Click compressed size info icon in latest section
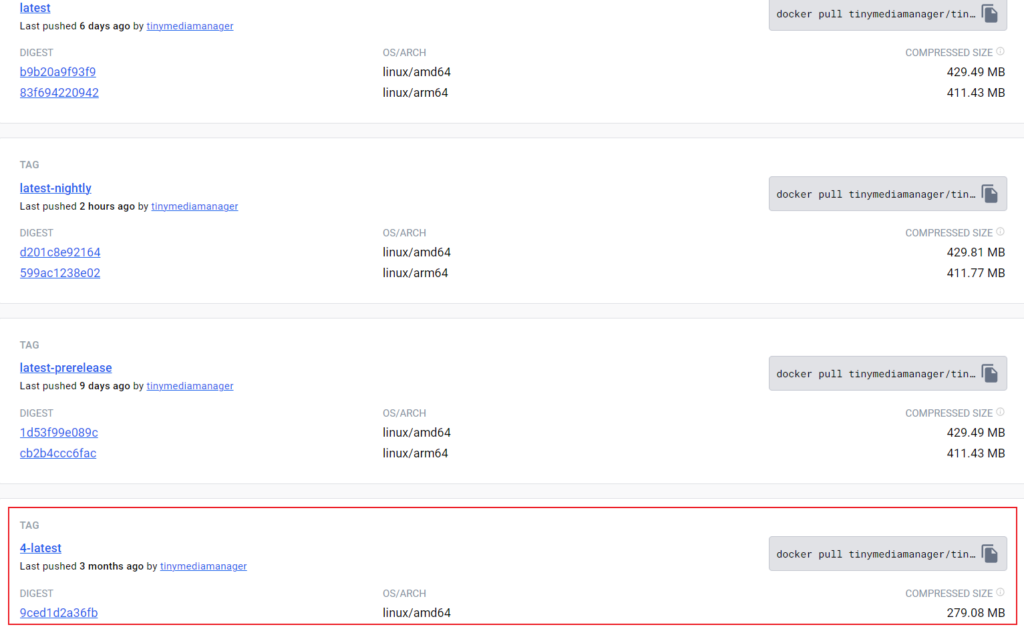 [1000, 52]
